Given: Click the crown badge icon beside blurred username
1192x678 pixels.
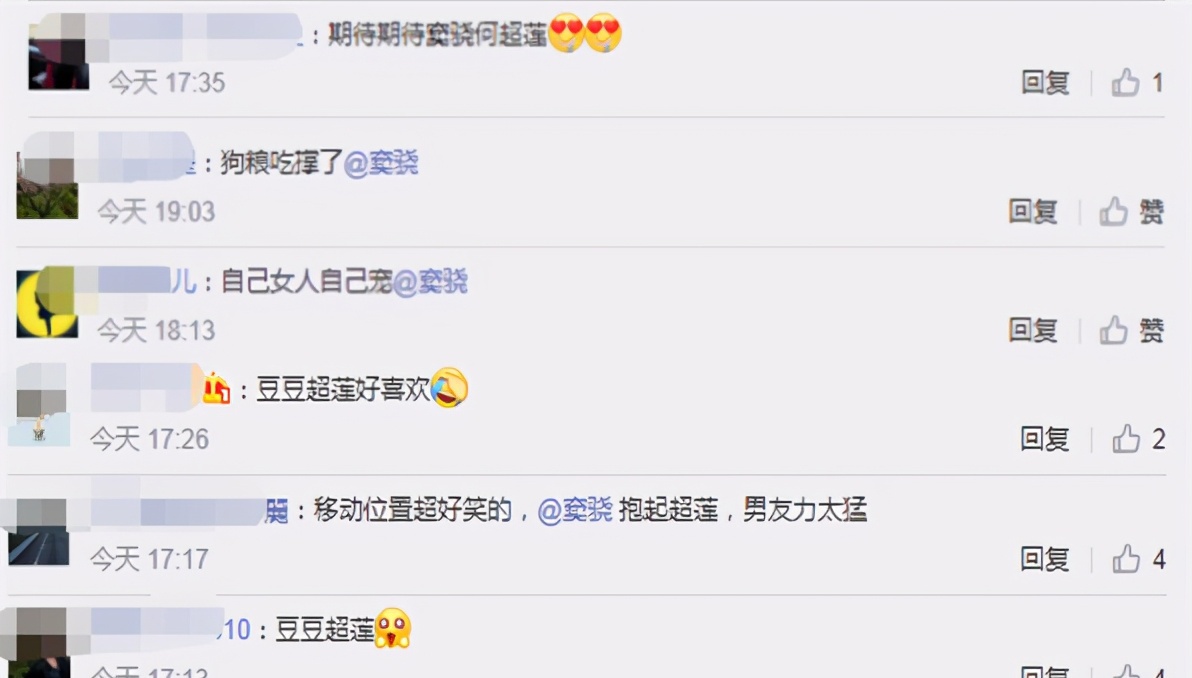Looking at the screenshot, I should click(216, 389).
